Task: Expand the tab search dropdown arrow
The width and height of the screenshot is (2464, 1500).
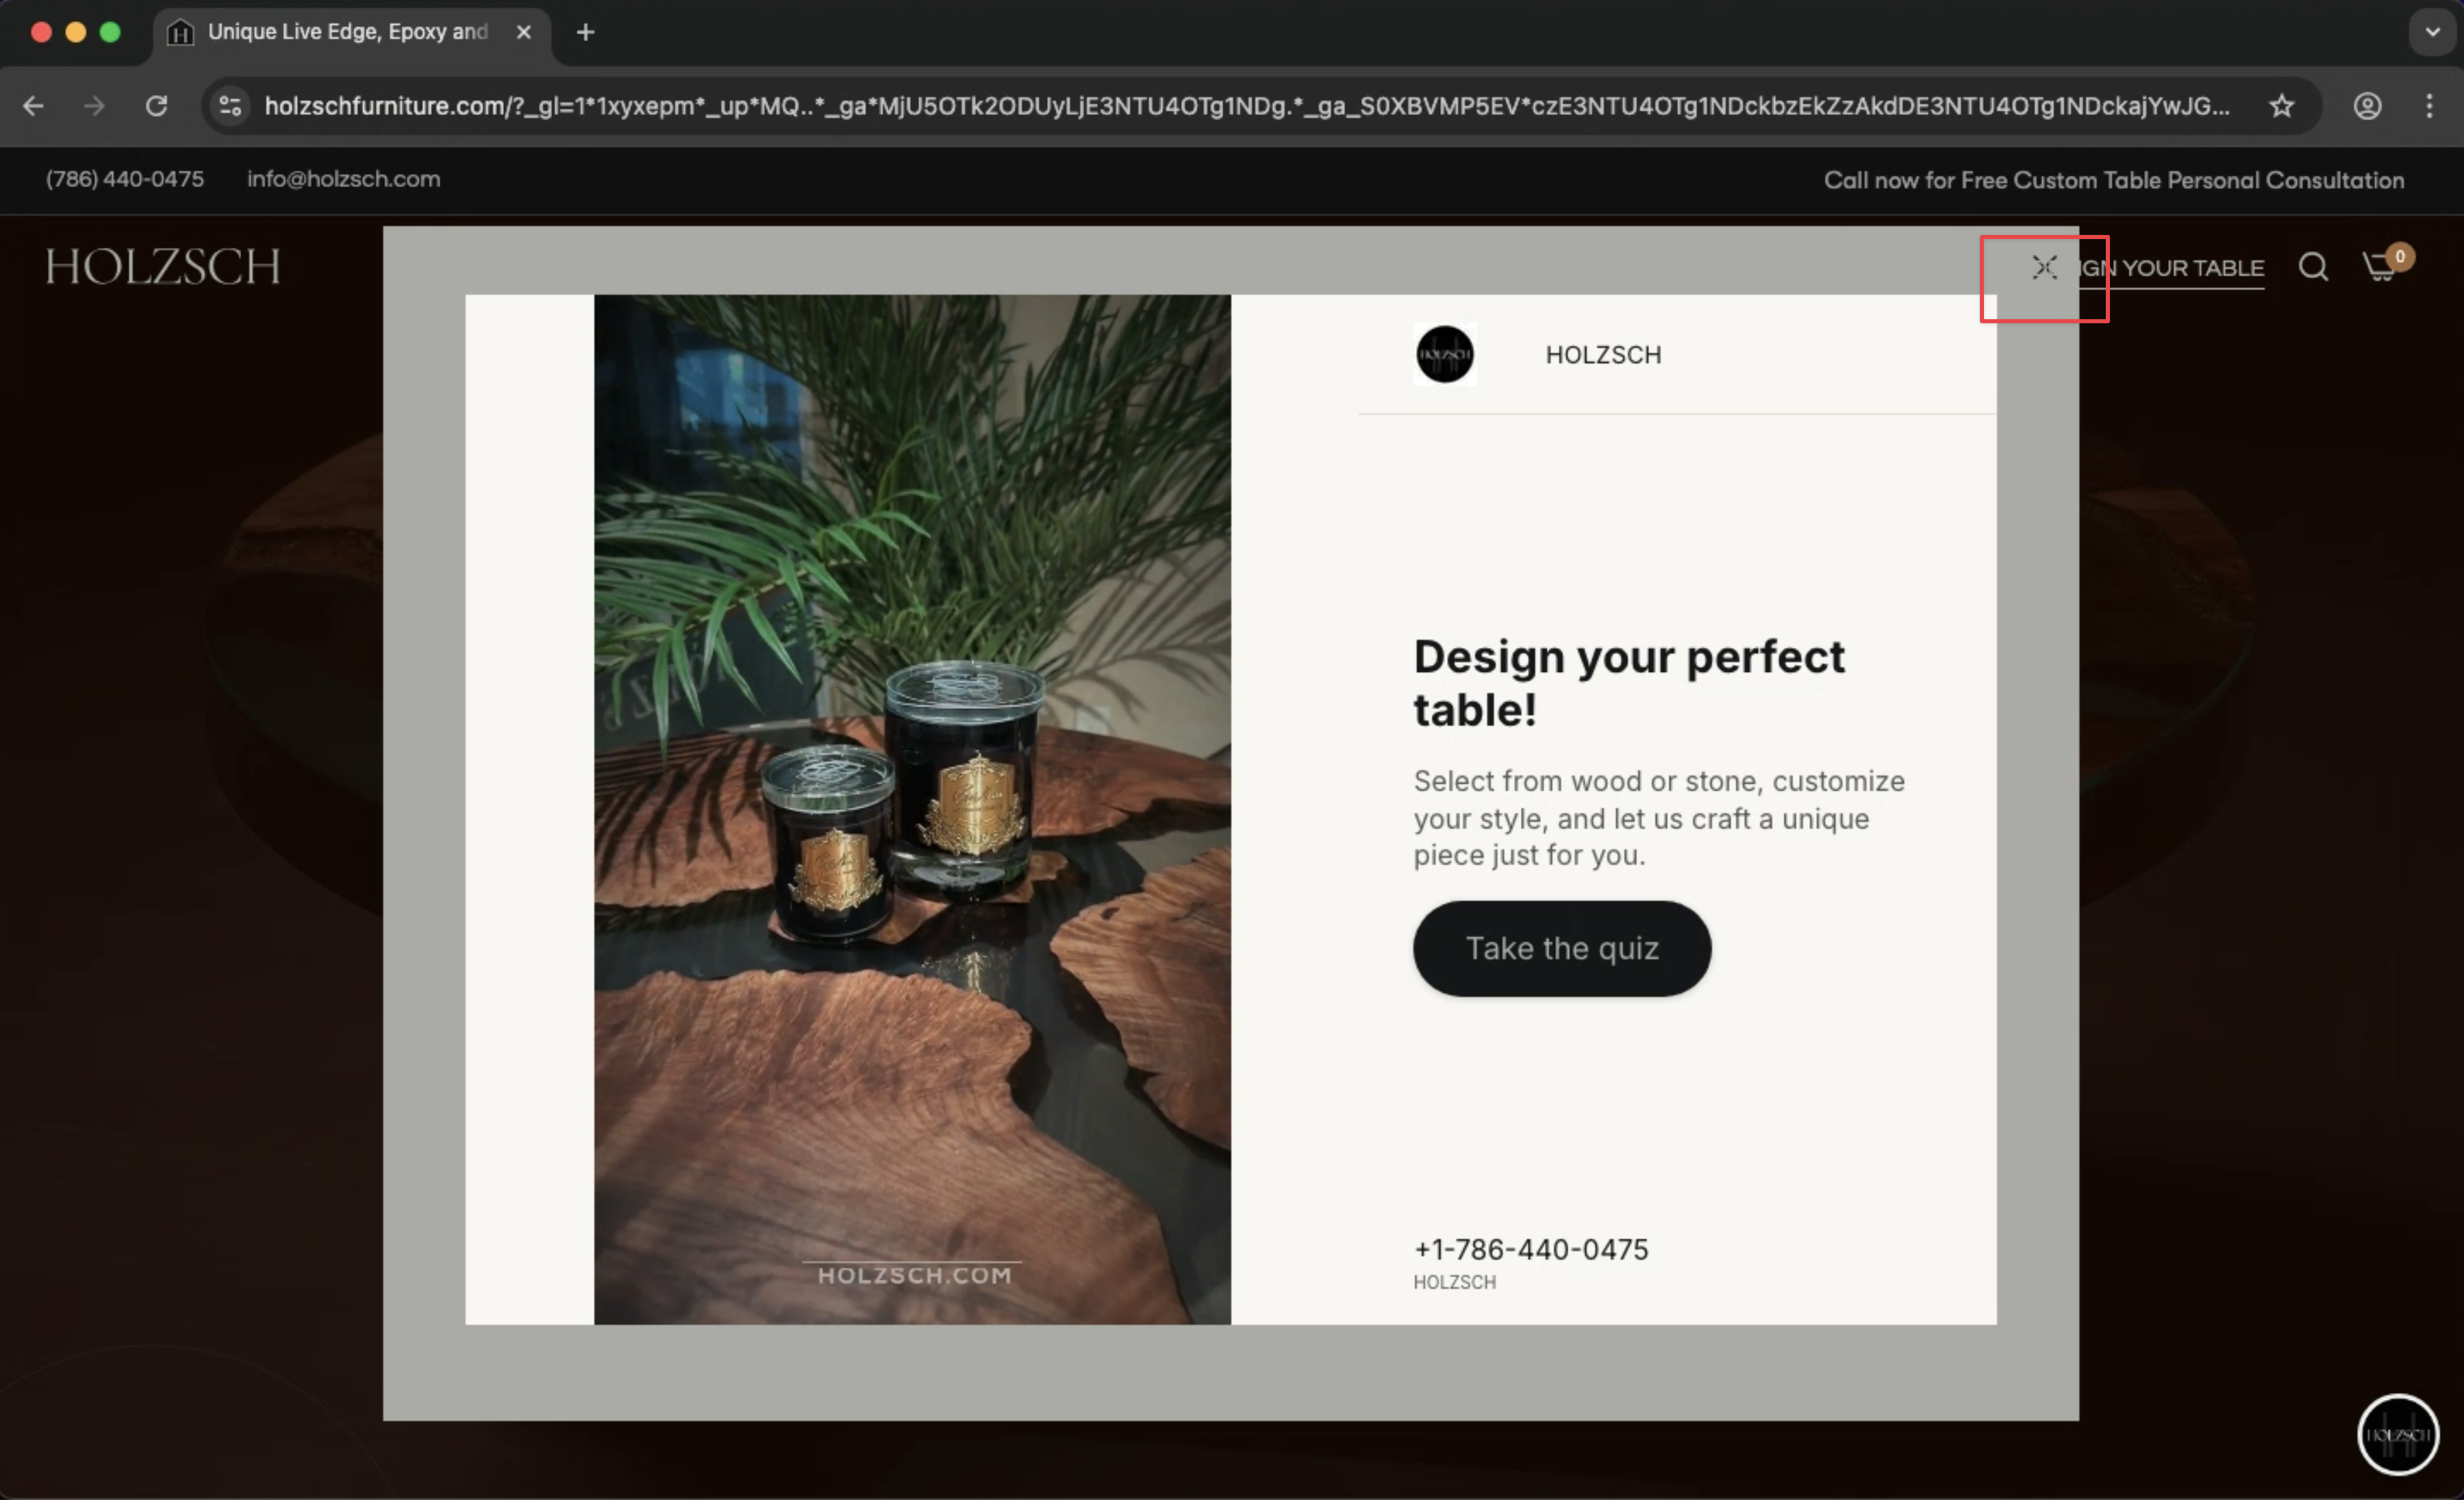Action: 2432,32
